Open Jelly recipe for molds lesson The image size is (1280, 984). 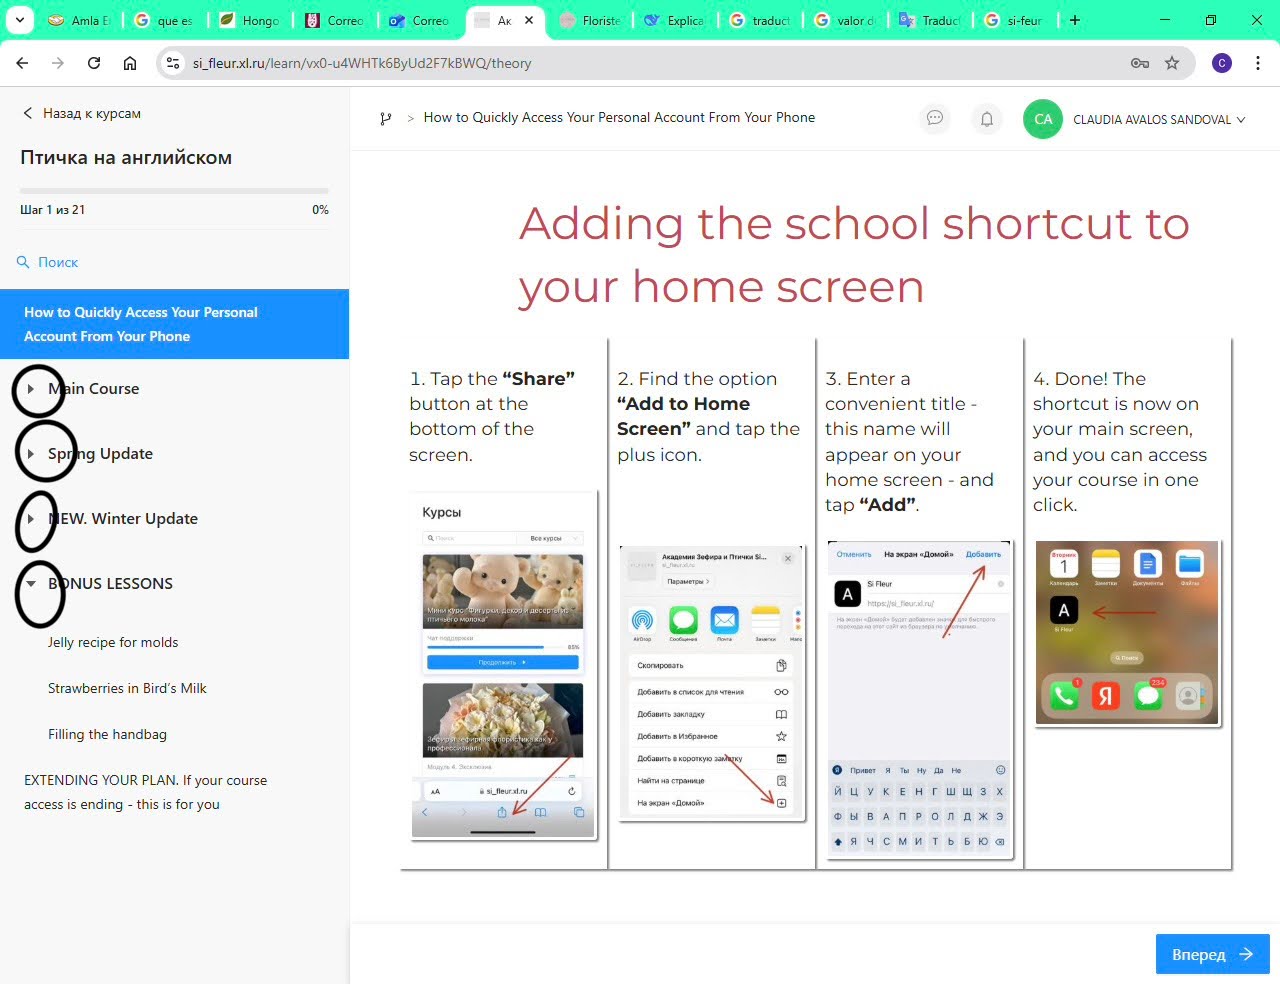113,642
